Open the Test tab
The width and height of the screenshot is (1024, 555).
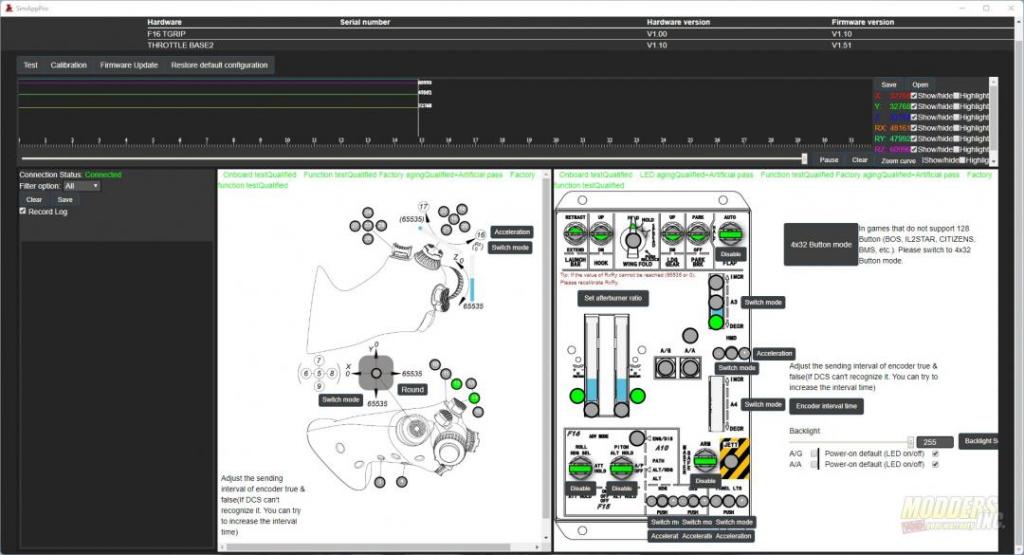coord(31,65)
